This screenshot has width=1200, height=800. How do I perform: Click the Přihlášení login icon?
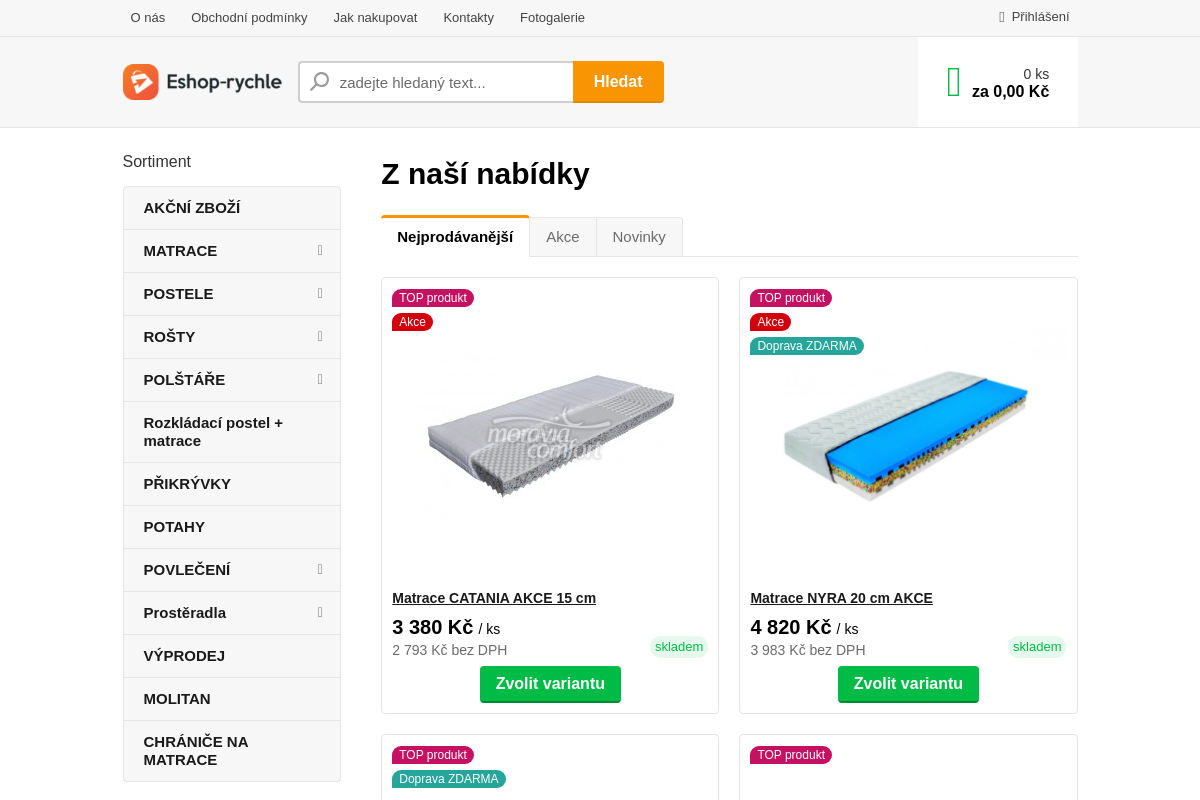coord(1001,16)
